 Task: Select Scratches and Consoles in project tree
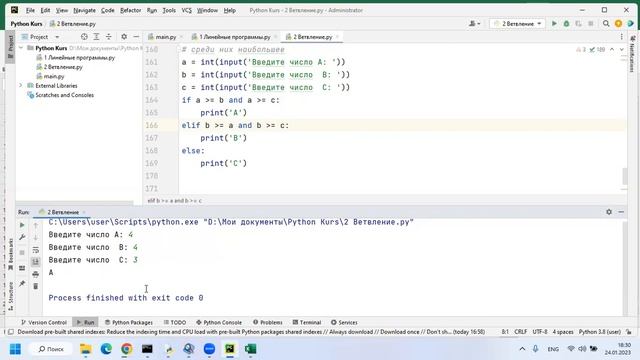(61, 95)
